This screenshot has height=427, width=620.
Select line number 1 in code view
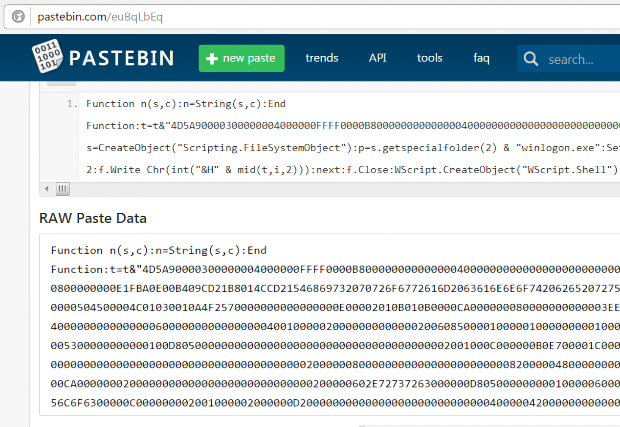click(72, 104)
